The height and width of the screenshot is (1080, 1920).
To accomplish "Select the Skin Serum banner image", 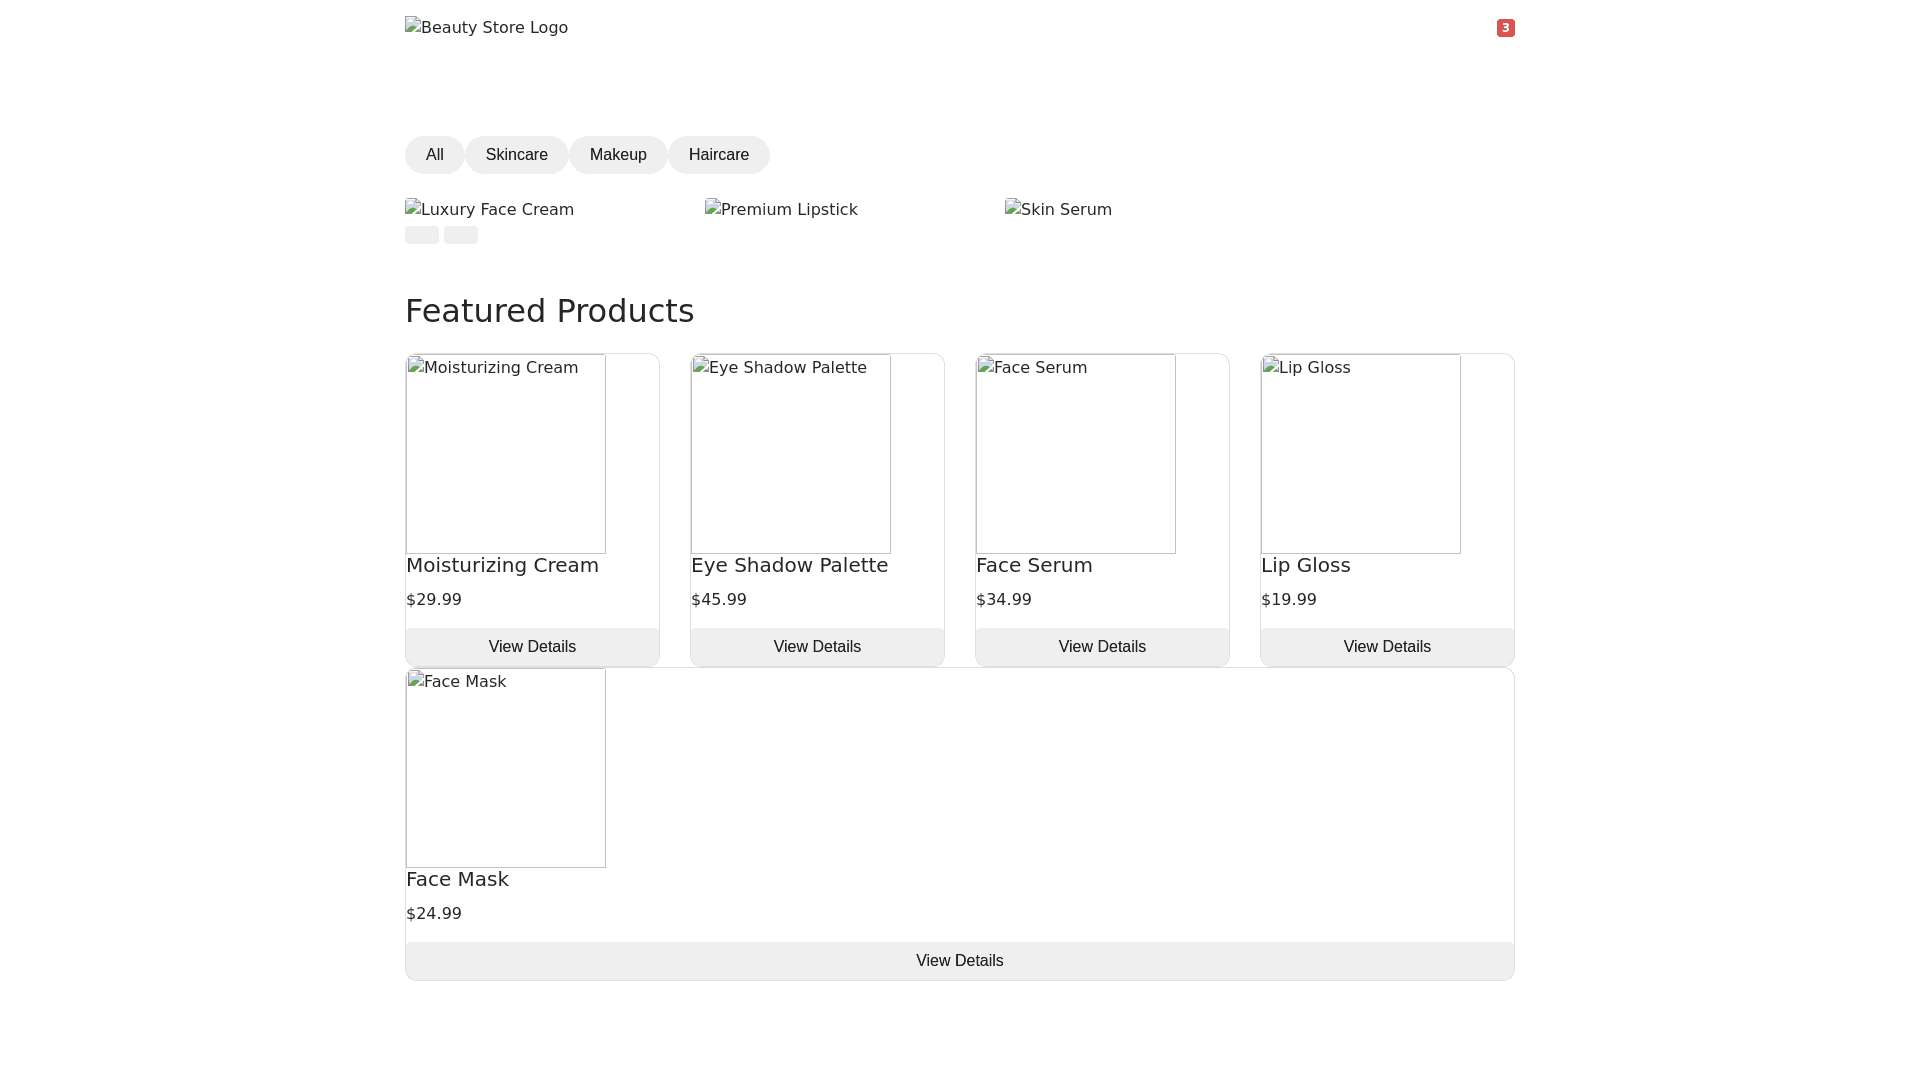I will pyautogui.click(x=1058, y=210).
